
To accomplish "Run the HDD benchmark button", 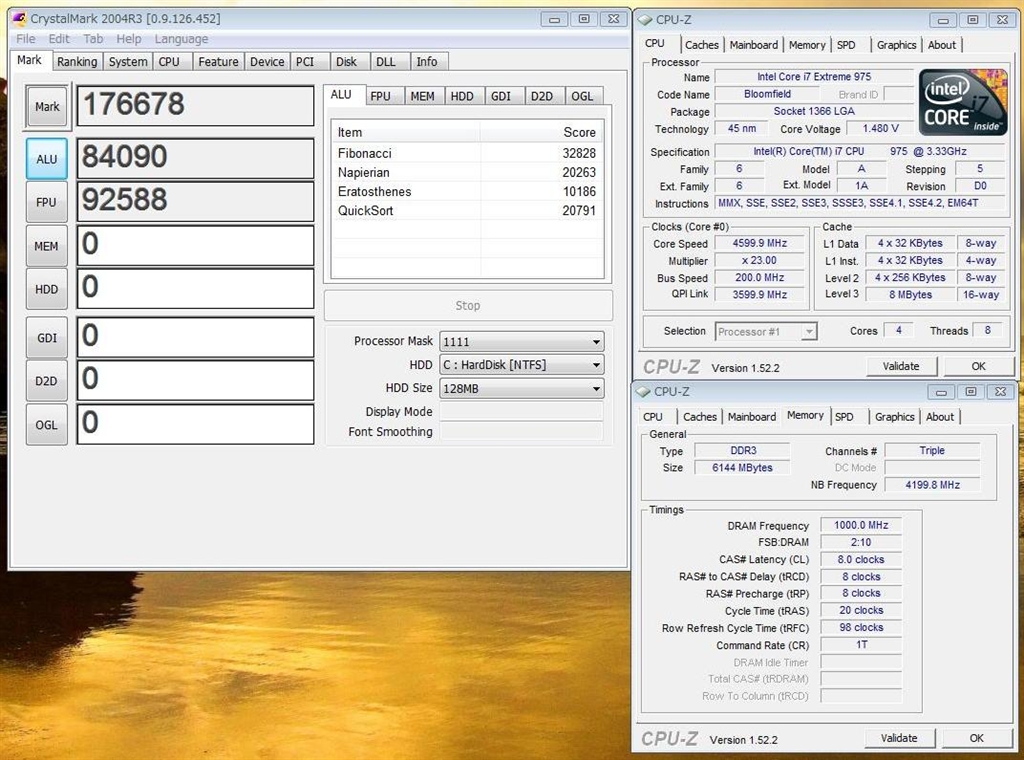I will (x=47, y=289).
